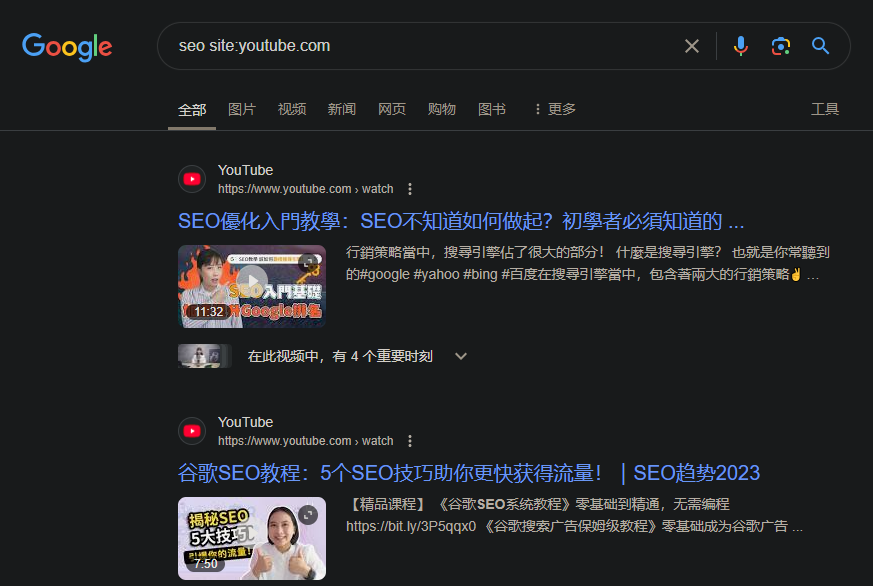Image resolution: width=873 pixels, height=586 pixels.
Task: Switch to the 新闻 tab
Action: click(342, 109)
